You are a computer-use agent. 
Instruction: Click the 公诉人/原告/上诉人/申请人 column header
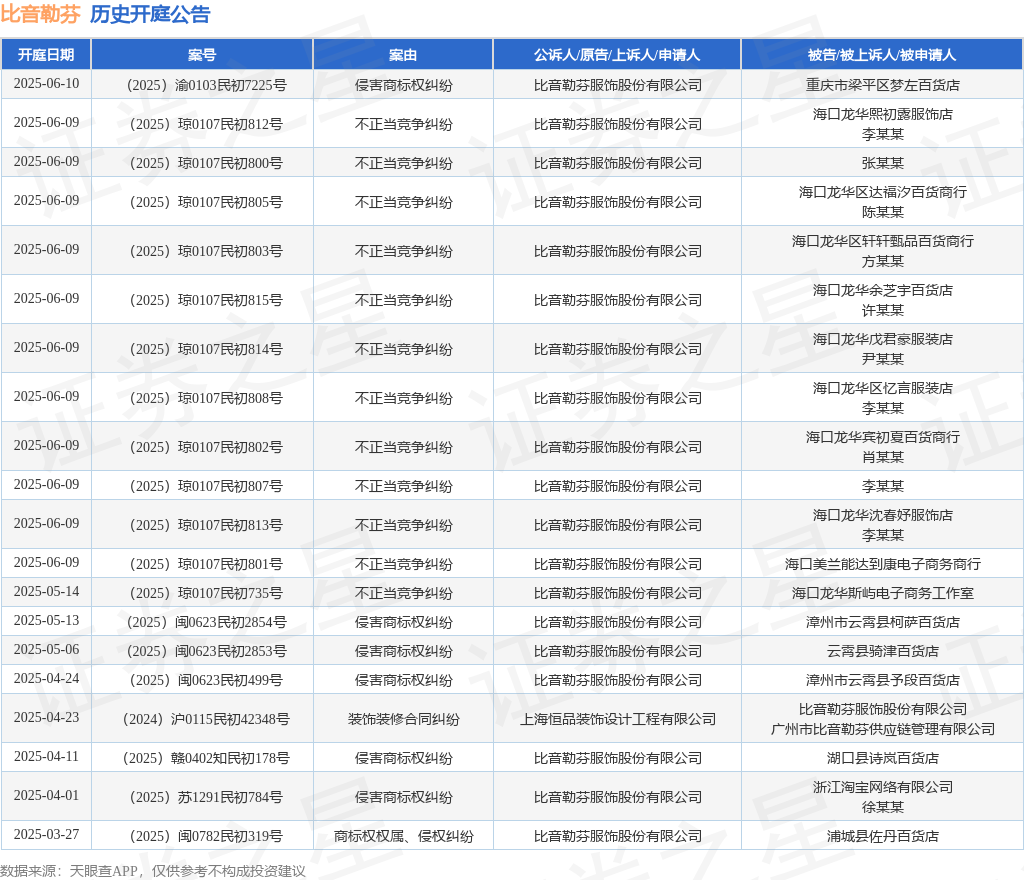616,55
